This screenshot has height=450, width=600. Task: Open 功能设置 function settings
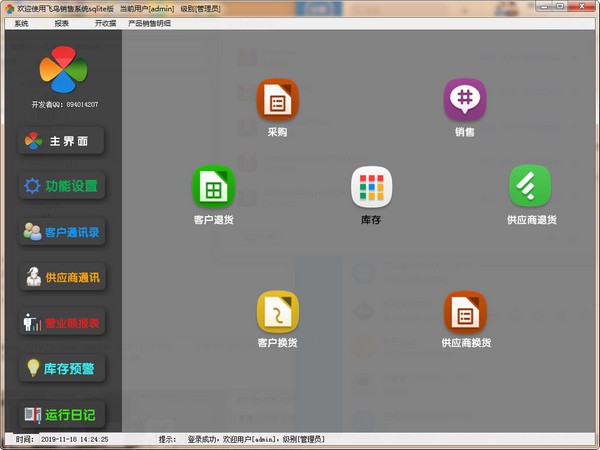coord(62,186)
